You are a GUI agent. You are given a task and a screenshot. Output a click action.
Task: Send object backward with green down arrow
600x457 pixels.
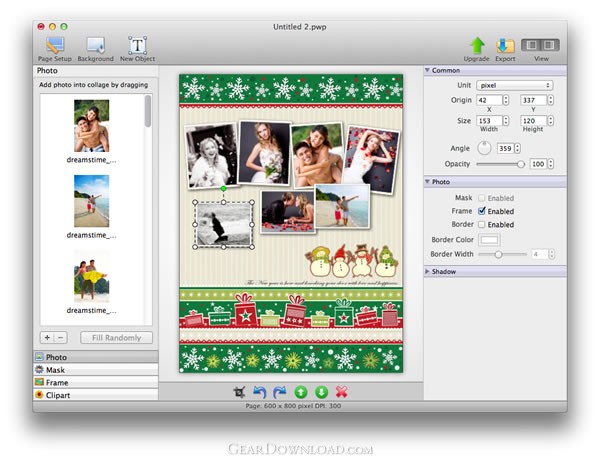click(321, 392)
